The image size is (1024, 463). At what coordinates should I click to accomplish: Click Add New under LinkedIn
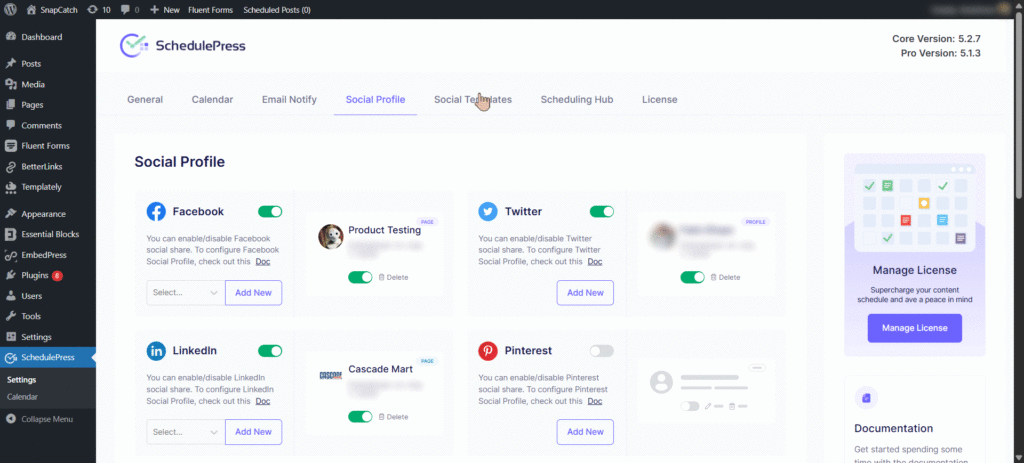pyautogui.click(x=253, y=432)
